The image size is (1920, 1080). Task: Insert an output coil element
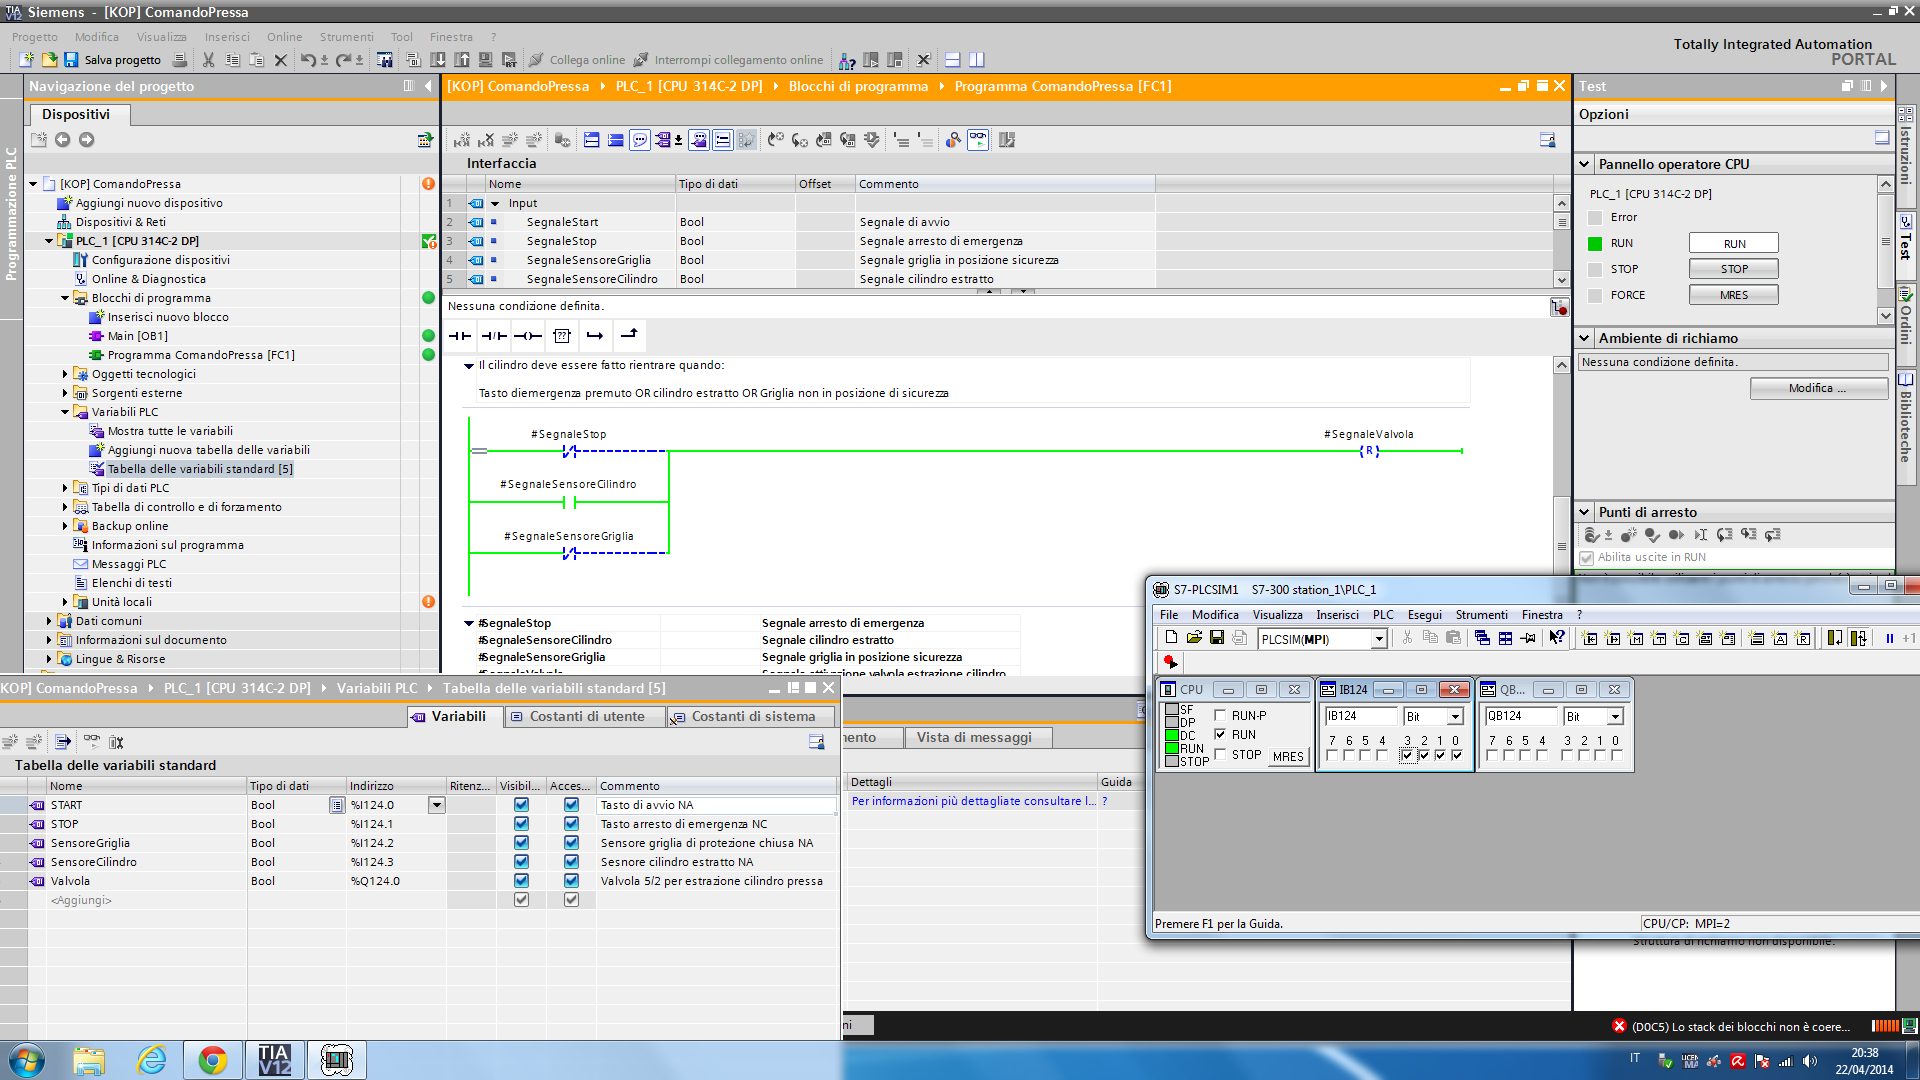point(528,336)
